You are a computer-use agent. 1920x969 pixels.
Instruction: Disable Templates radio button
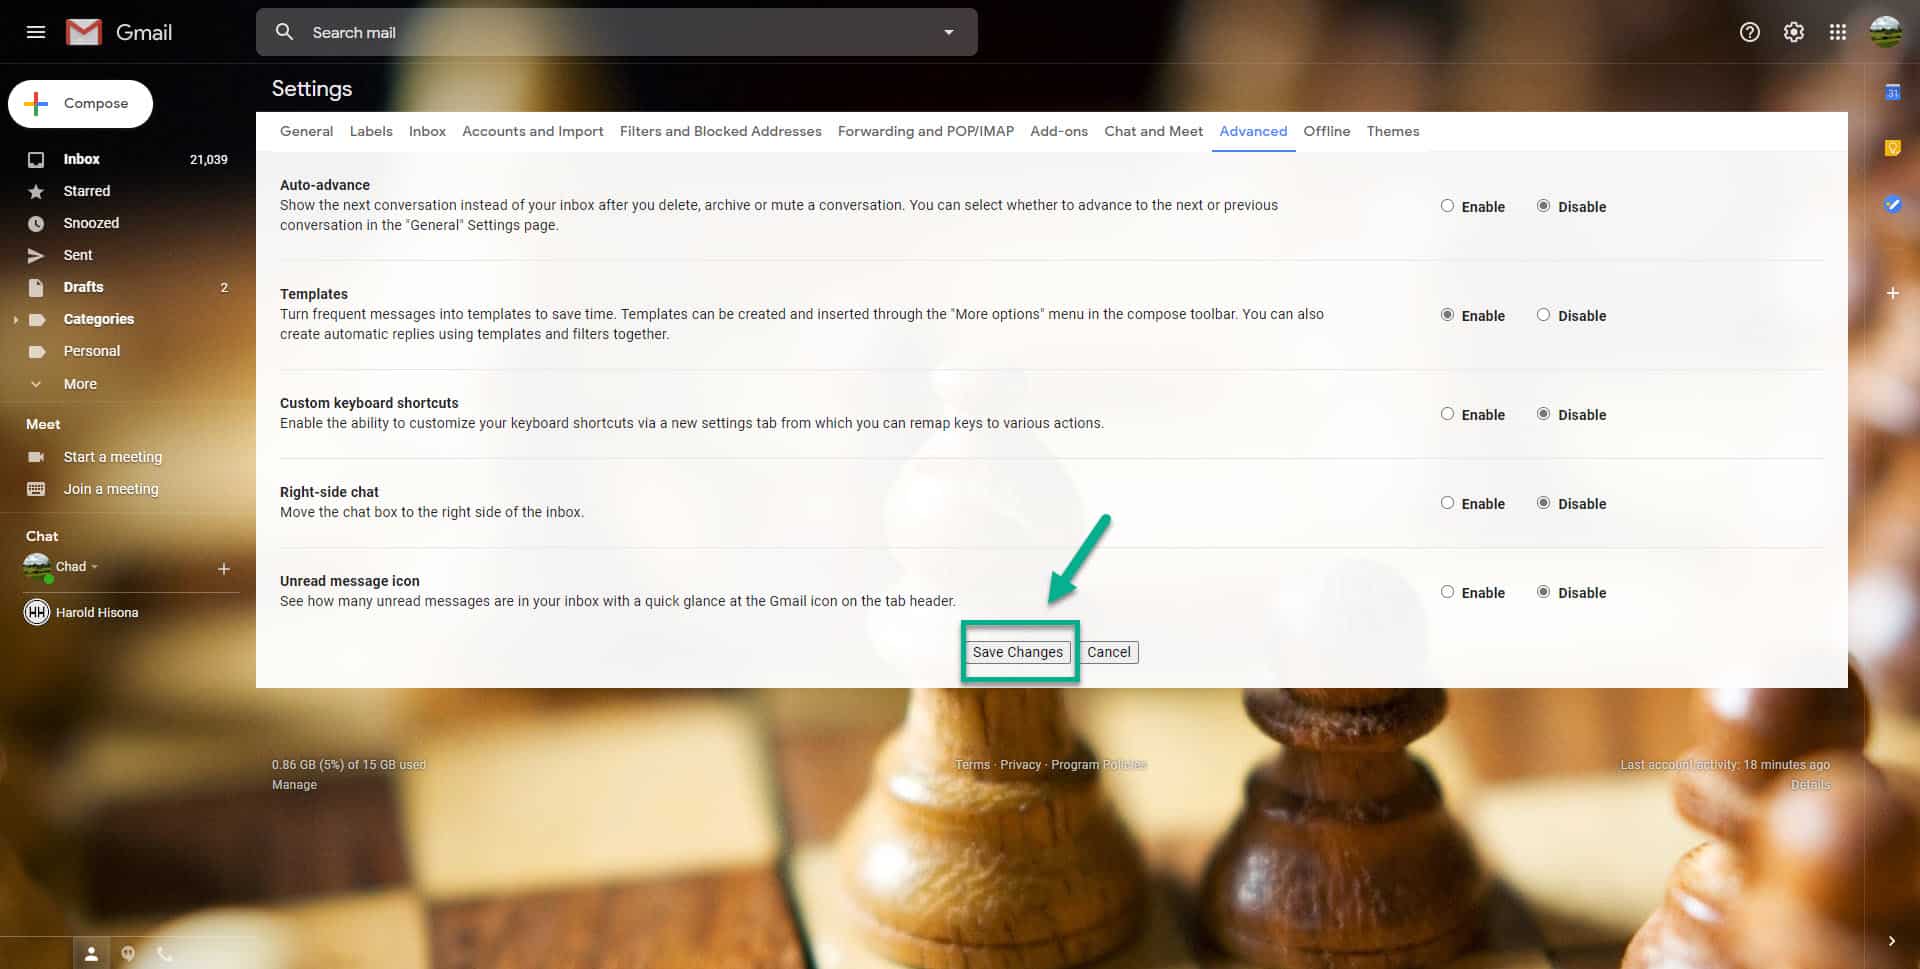[x=1543, y=315]
